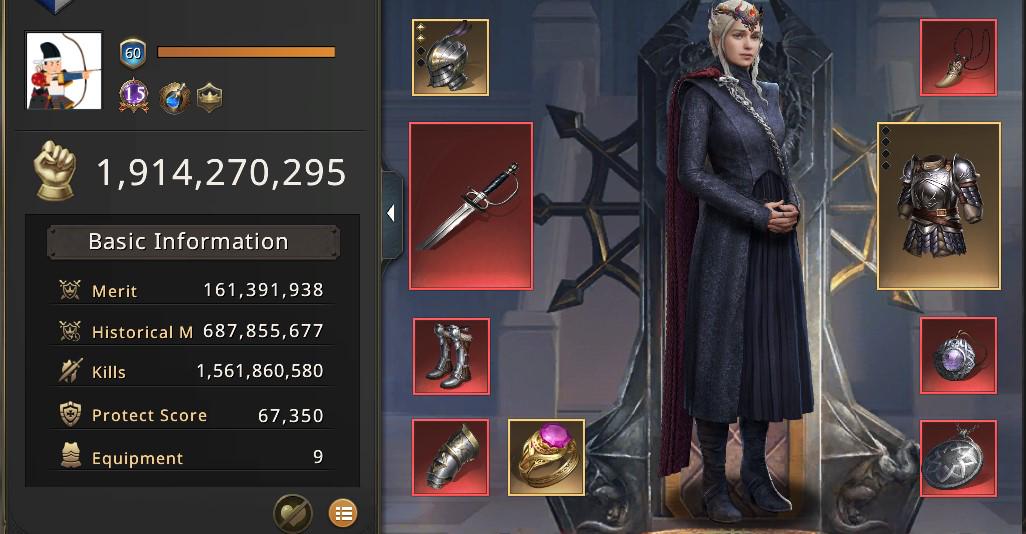Collapse the left info panel arrow
The height and width of the screenshot is (534, 1026).
click(x=391, y=213)
